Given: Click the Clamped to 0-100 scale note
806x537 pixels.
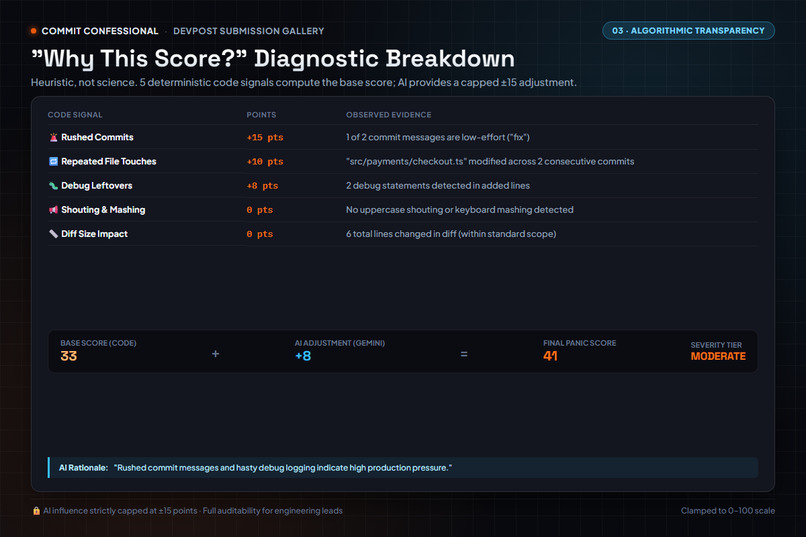Looking at the screenshot, I should pos(728,511).
